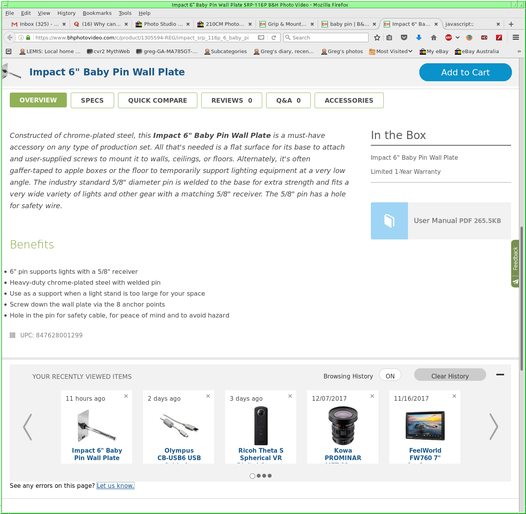
Task: Open the Tools menu
Action: pos(125,13)
